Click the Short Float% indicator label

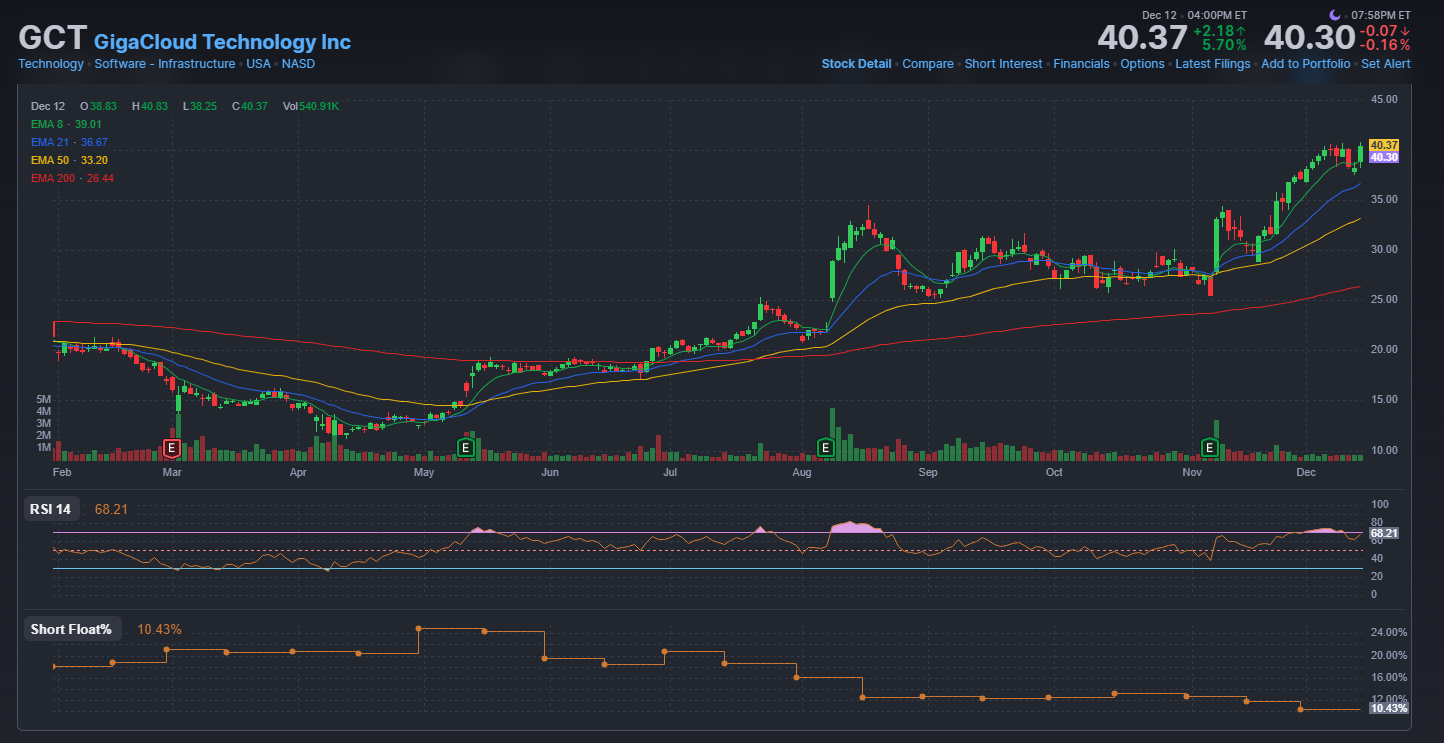tap(71, 629)
